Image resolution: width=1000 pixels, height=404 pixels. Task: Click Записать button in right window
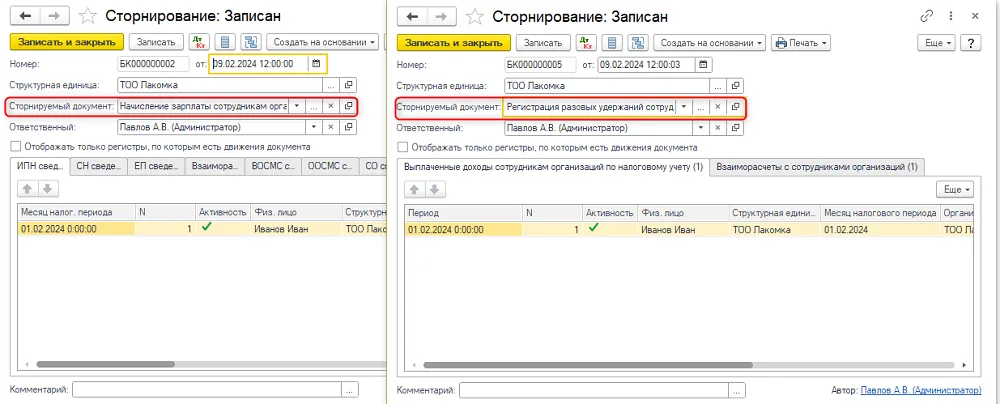click(543, 43)
